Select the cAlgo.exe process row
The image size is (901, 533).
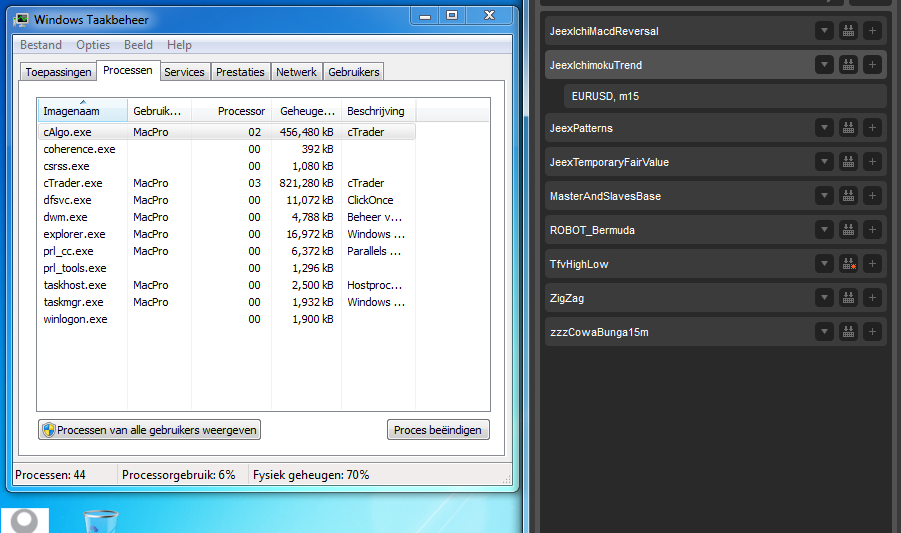point(227,132)
